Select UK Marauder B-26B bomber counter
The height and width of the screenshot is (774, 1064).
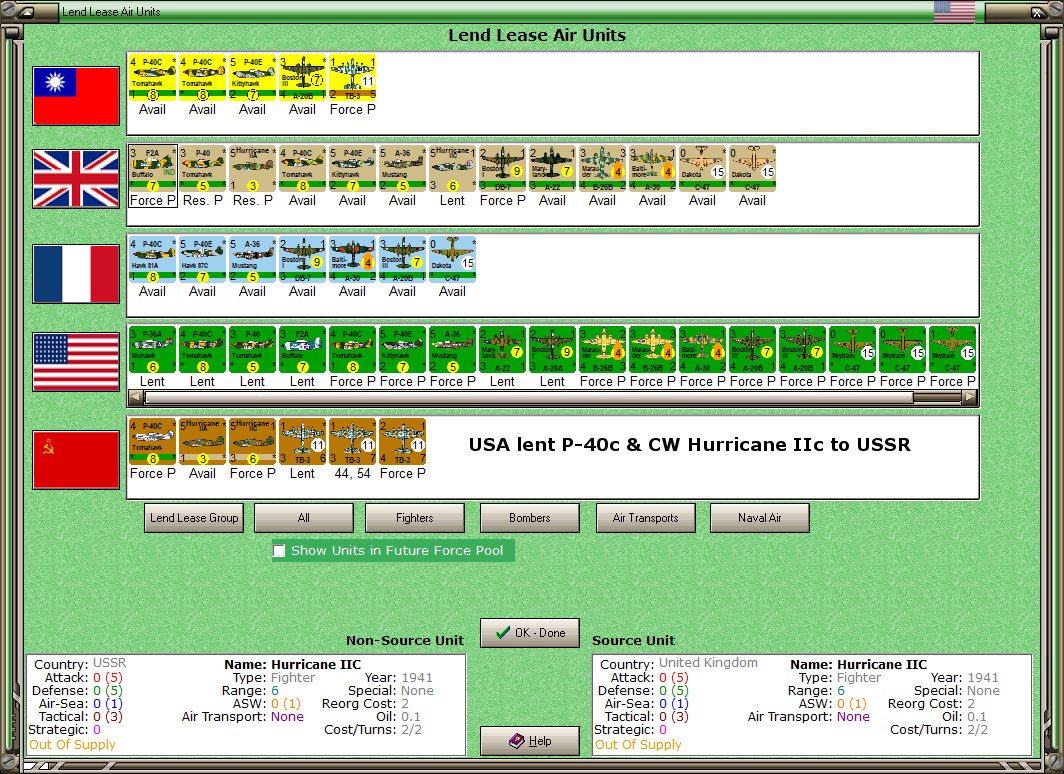coord(602,168)
